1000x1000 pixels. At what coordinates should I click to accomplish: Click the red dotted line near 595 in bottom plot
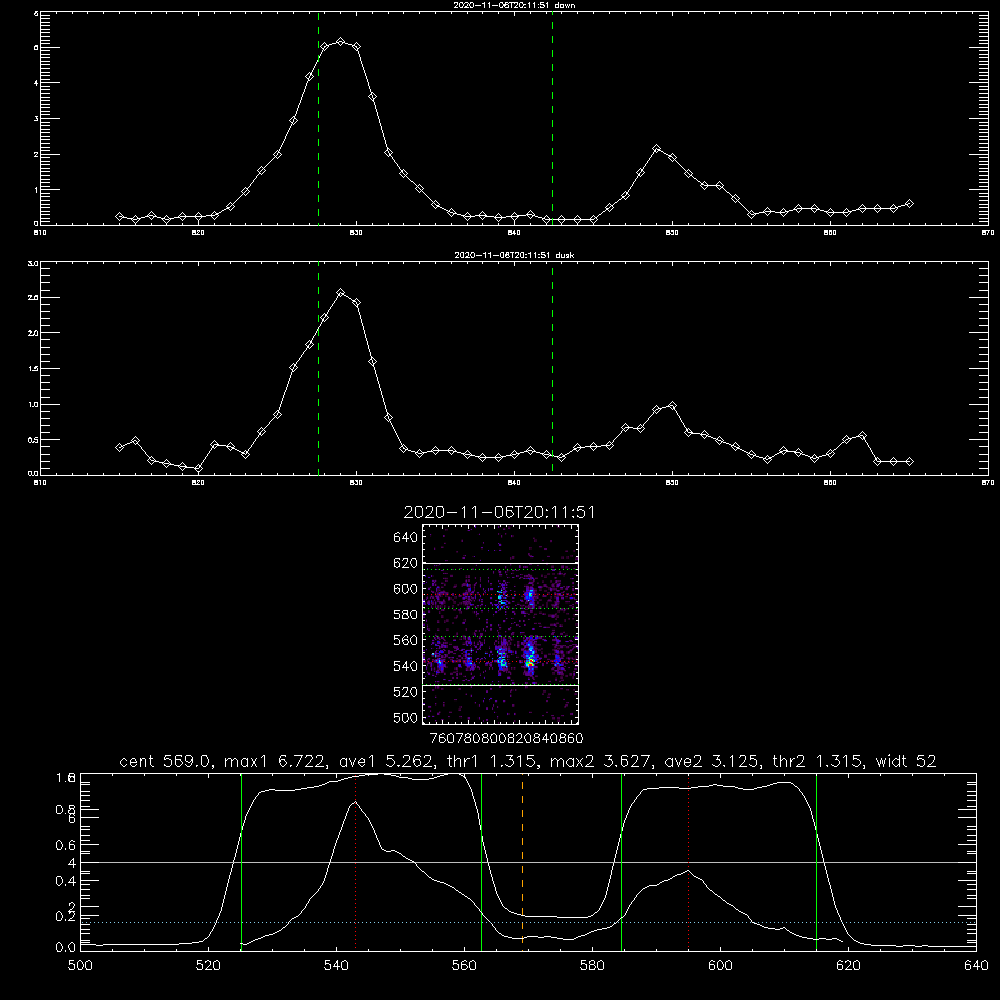pyautogui.click(x=689, y=861)
